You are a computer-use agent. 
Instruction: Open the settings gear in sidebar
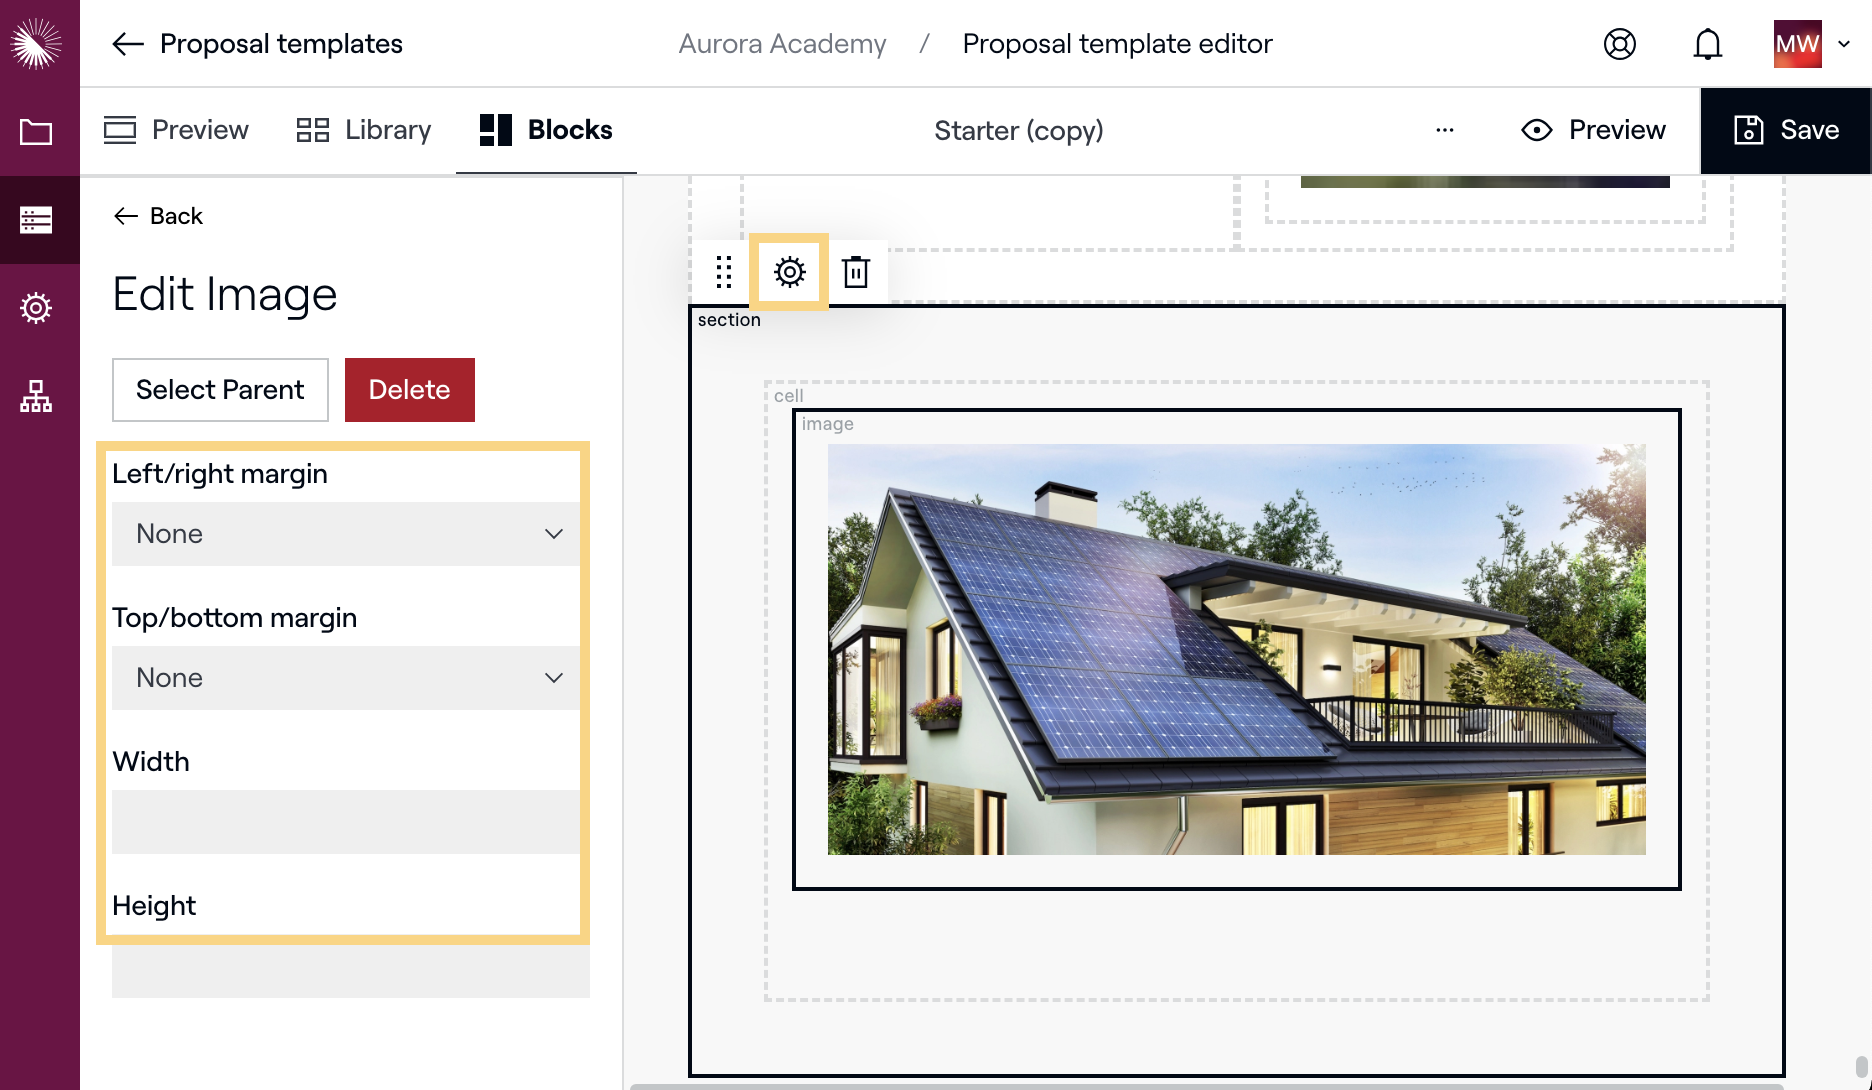[x=37, y=308]
